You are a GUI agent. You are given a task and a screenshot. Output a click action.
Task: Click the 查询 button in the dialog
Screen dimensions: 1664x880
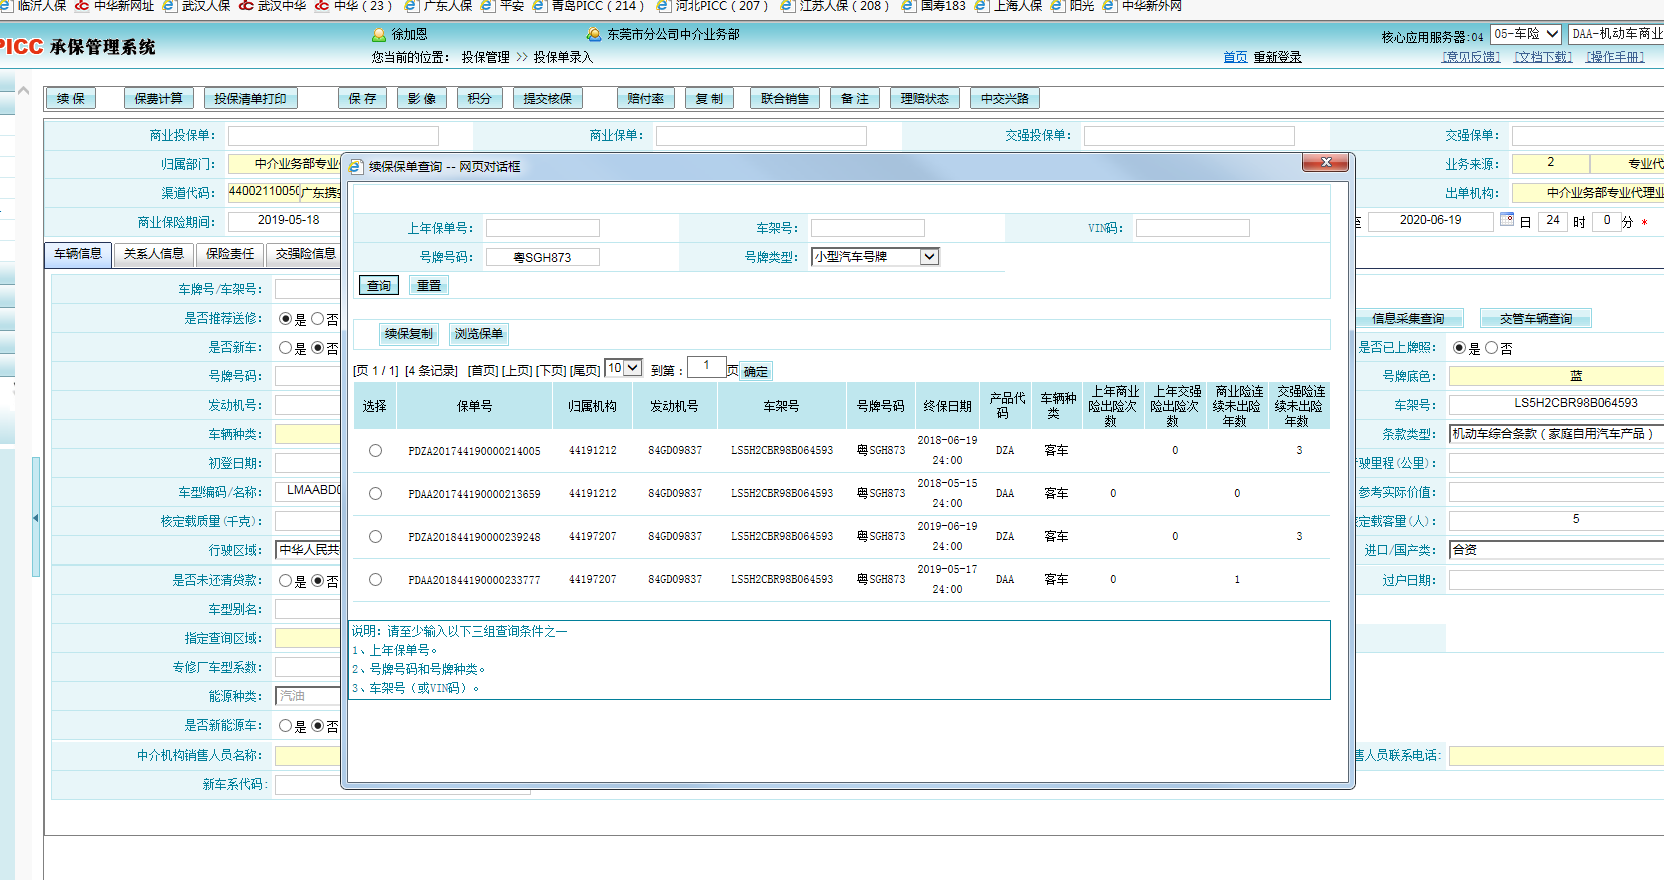click(x=379, y=286)
